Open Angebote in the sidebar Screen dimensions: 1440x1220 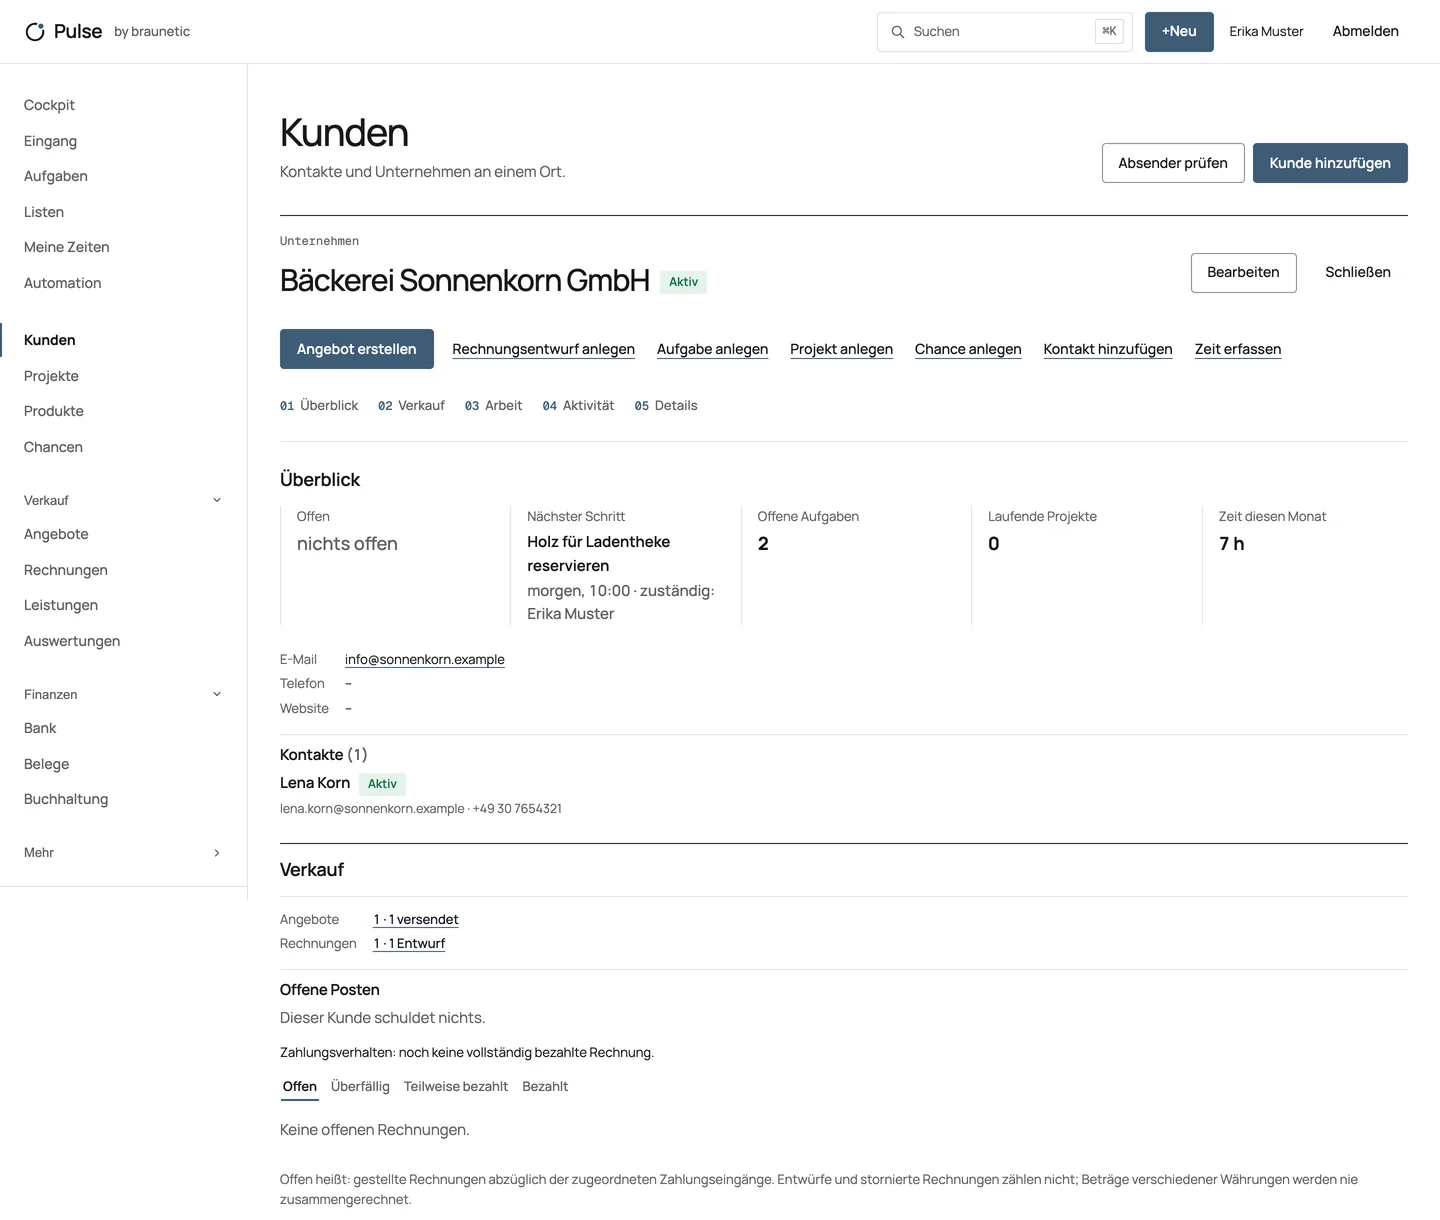click(x=56, y=534)
